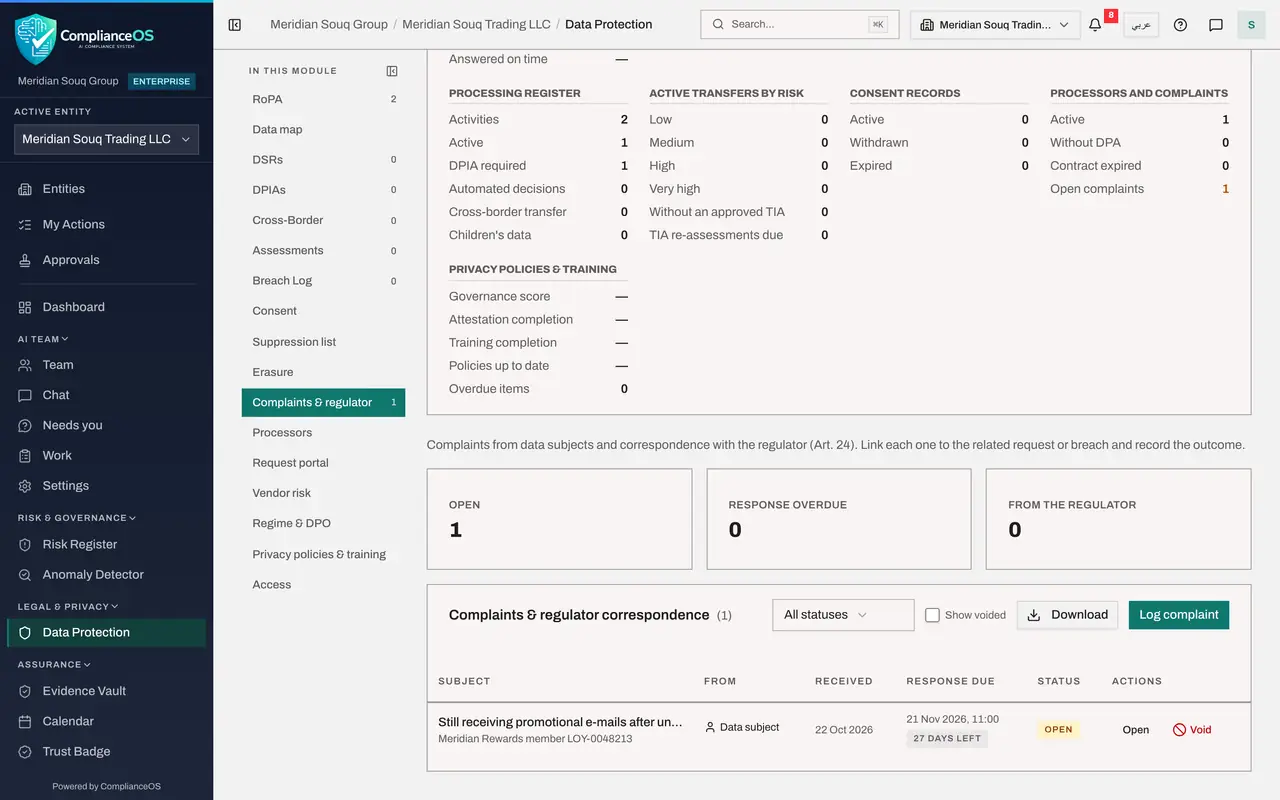Open the help question-mark icon
This screenshot has width=1280, height=800.
click(1180, 25)
